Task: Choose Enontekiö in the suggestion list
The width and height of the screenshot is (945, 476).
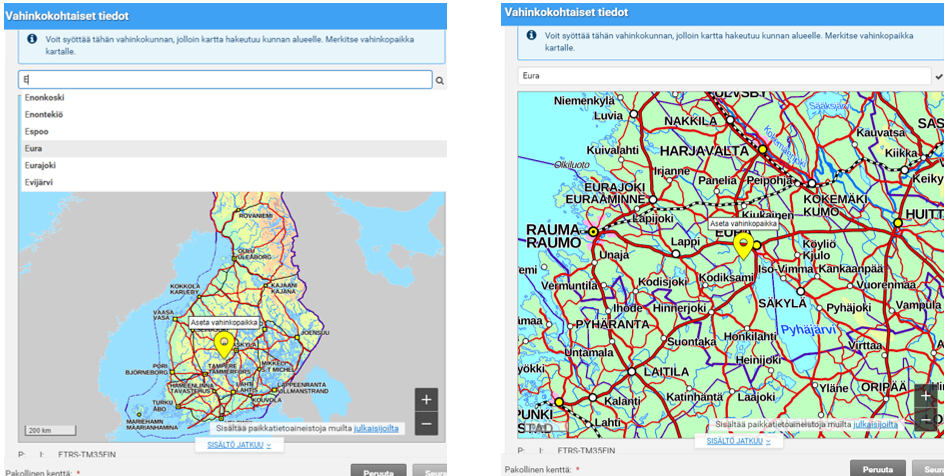Action: click(44, 115)
